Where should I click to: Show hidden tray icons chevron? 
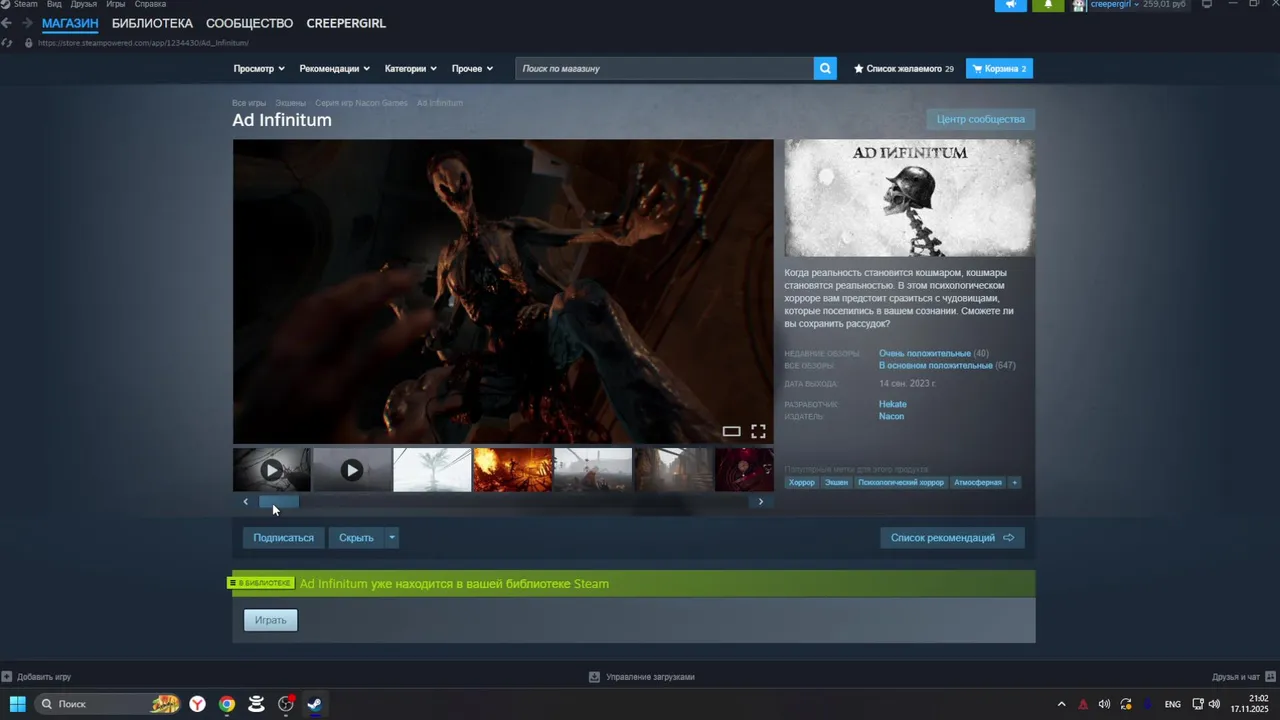1062,704
